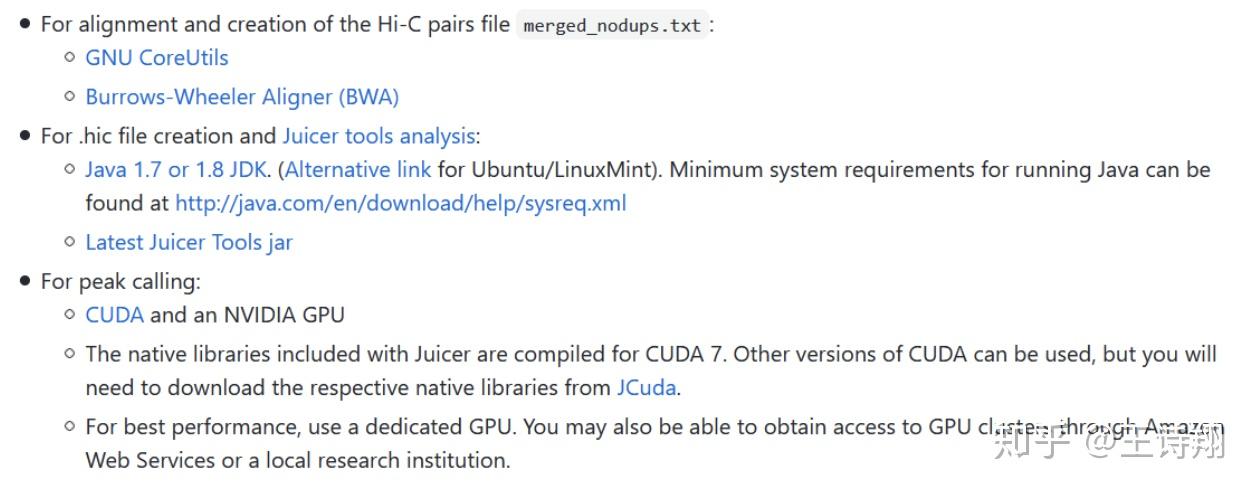Click the merged_nodups.txt inline code
Screen dimensions: 1258x492
click(612, 26)
